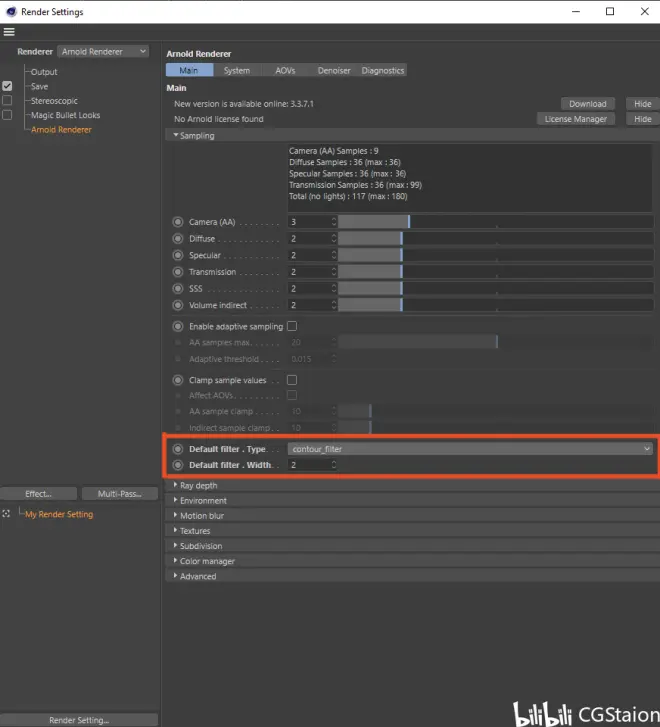This screenshot has height=727, width=660.
Task: Open the License Manager
Action: [576, 119]
